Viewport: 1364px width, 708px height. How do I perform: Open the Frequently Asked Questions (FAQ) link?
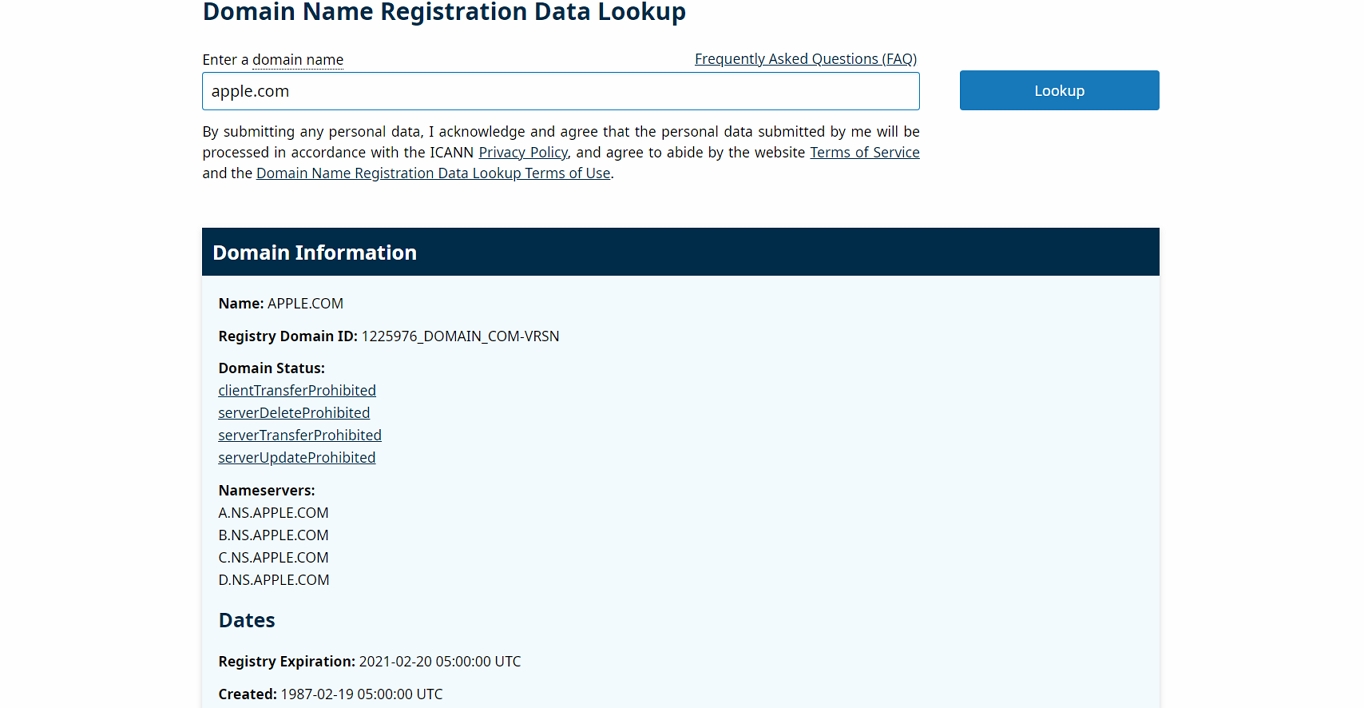(x=805, y=59)
